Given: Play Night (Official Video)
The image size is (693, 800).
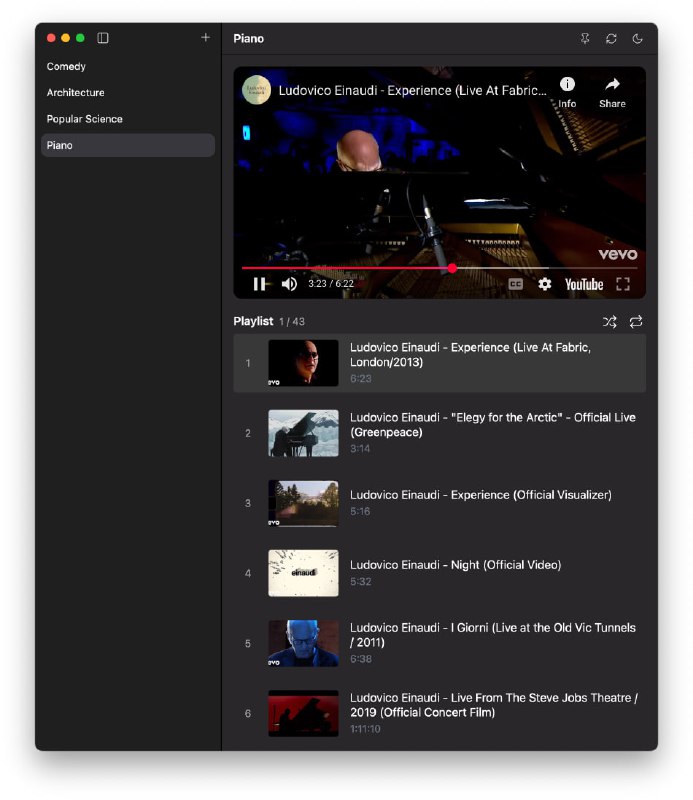Looking at the screenshot, I should click(439, 573).
